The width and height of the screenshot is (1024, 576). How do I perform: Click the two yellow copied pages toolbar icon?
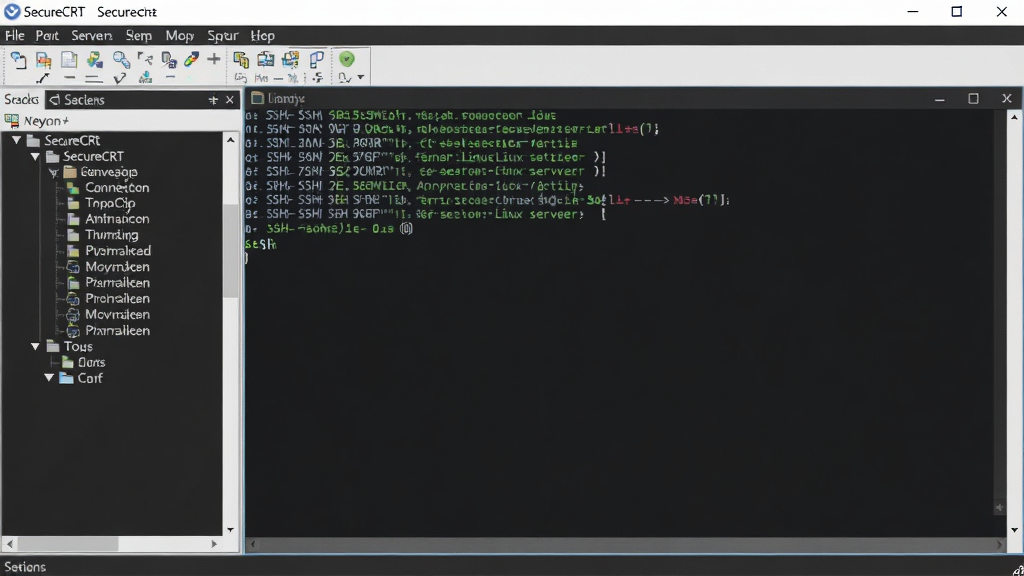pos(241,60)
